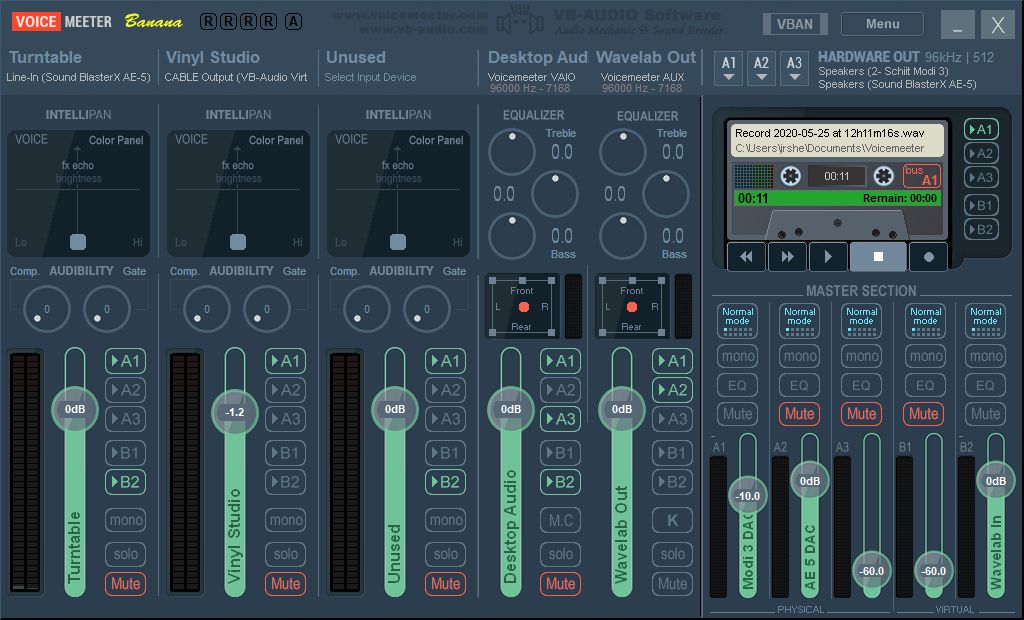Click the first R indicator icon beside Banana

click(208, 22)
